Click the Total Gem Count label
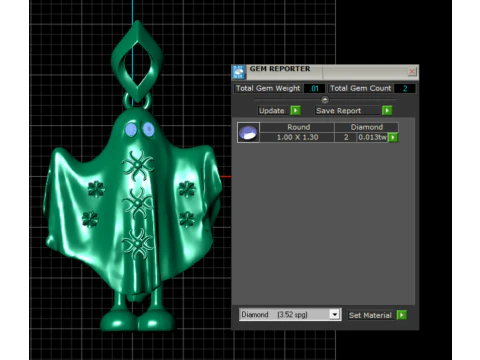Image resolution: width=480 pixels, height=360 pixels. click(360, 88)
